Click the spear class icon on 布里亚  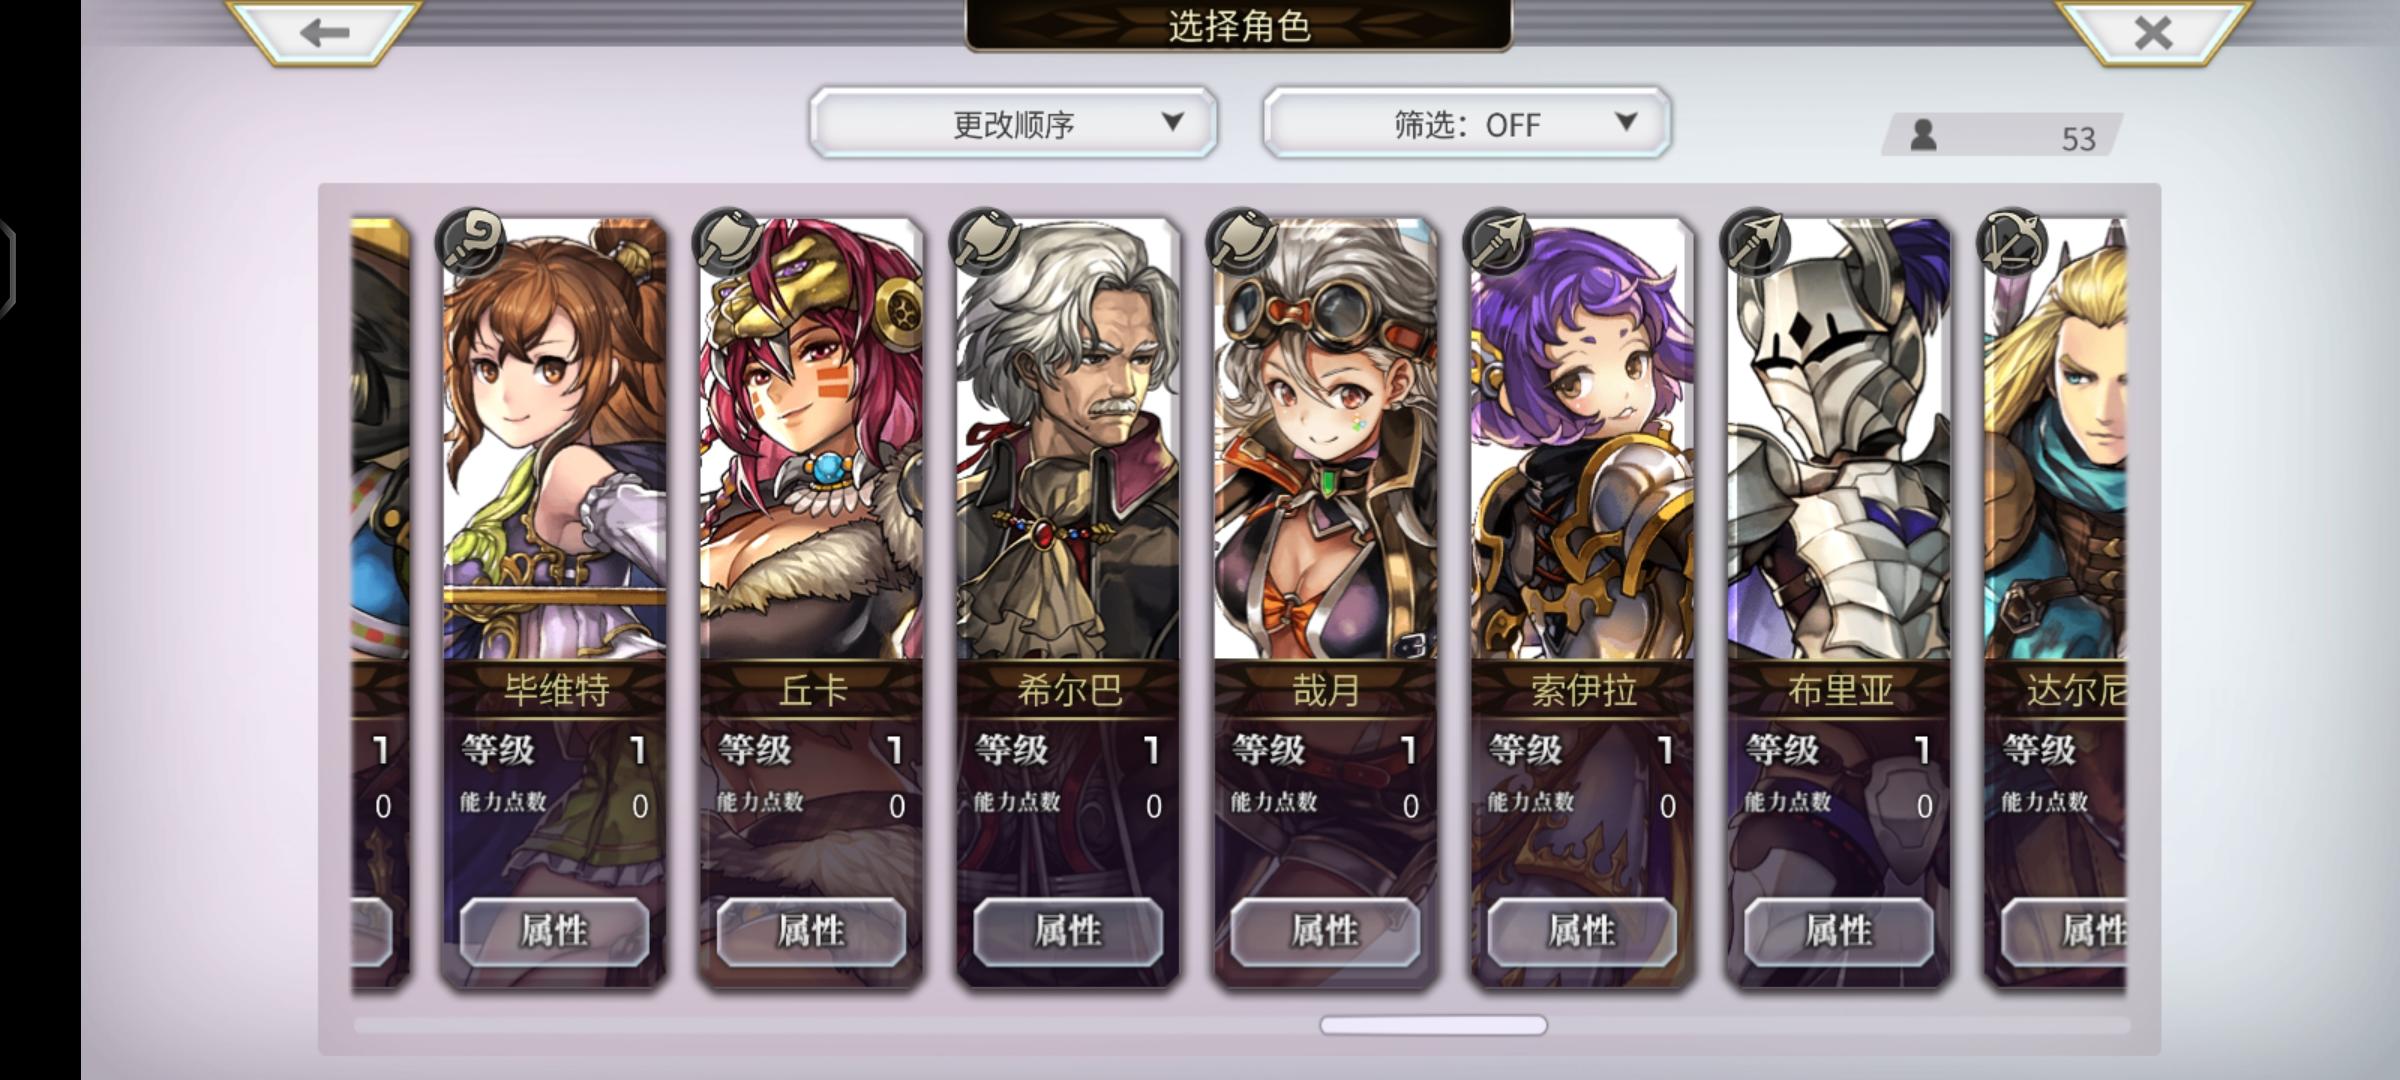[1755, 242]
